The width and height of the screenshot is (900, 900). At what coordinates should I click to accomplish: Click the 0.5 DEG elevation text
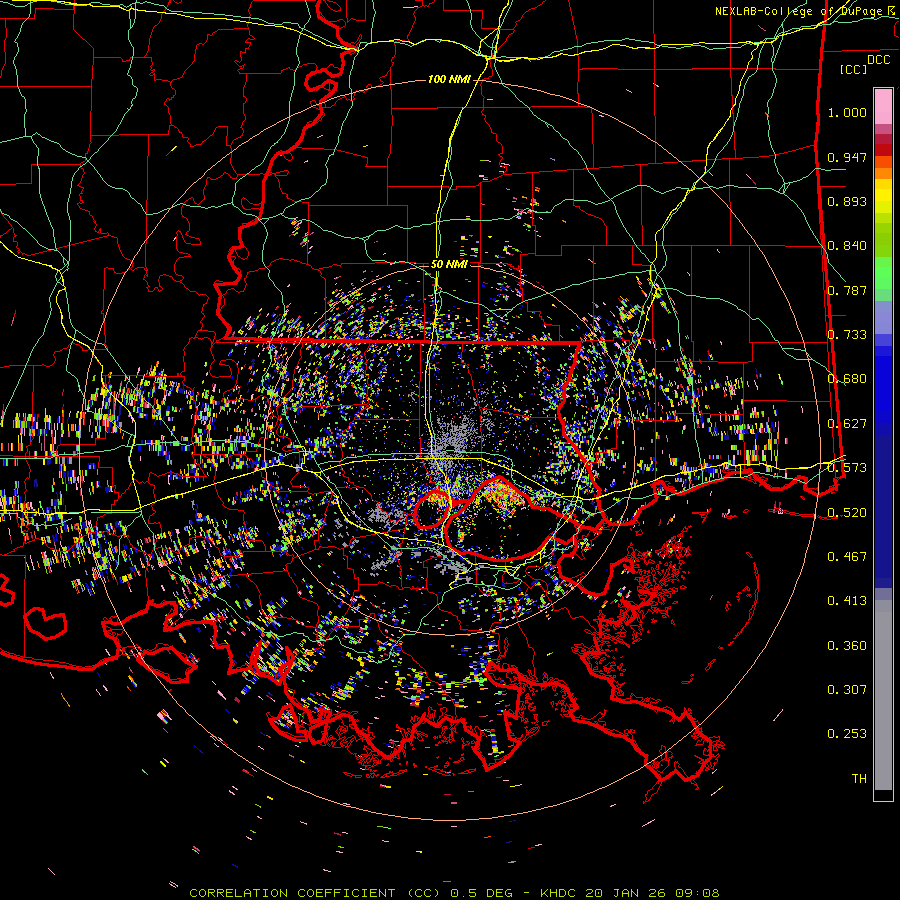coord(483,893)
